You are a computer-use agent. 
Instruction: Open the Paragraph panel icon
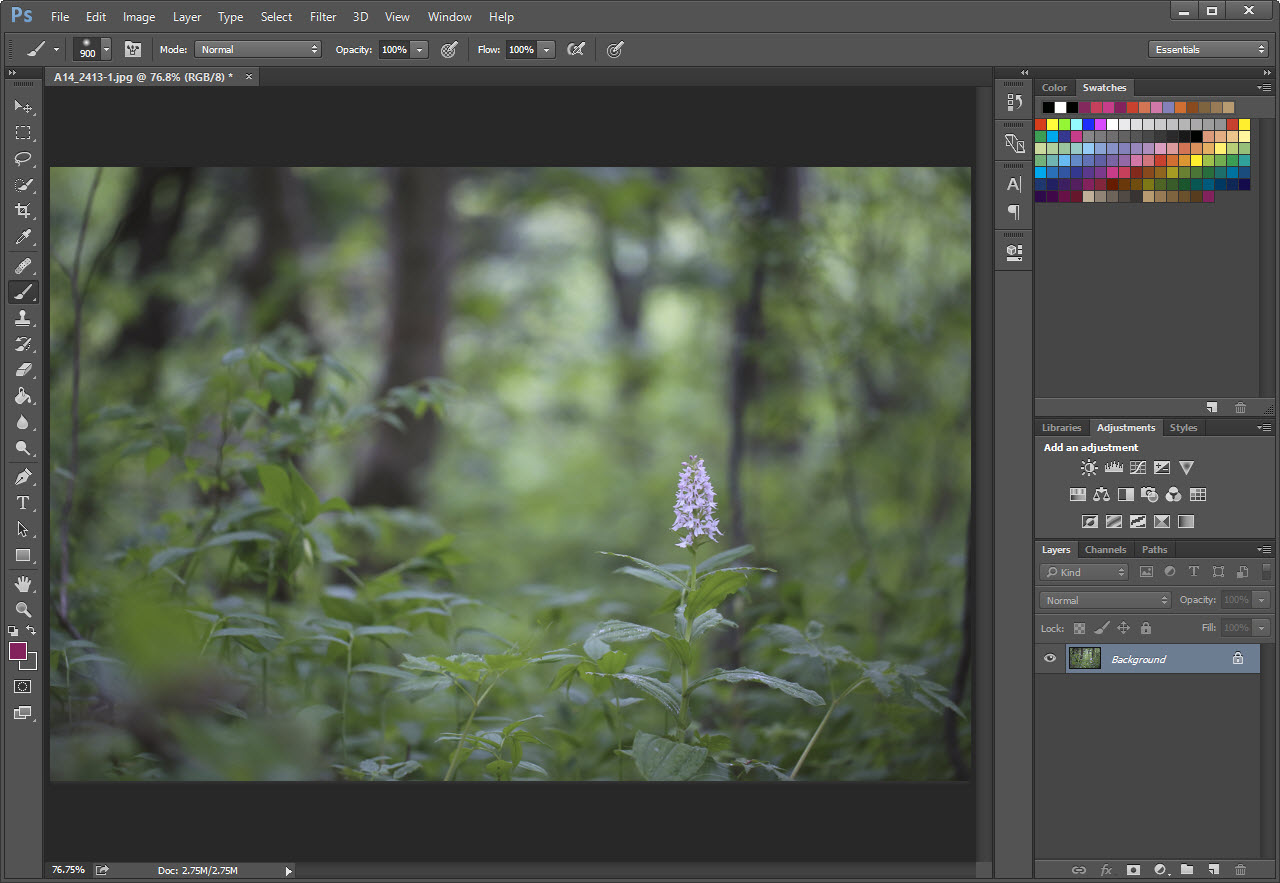point(1014,212)
